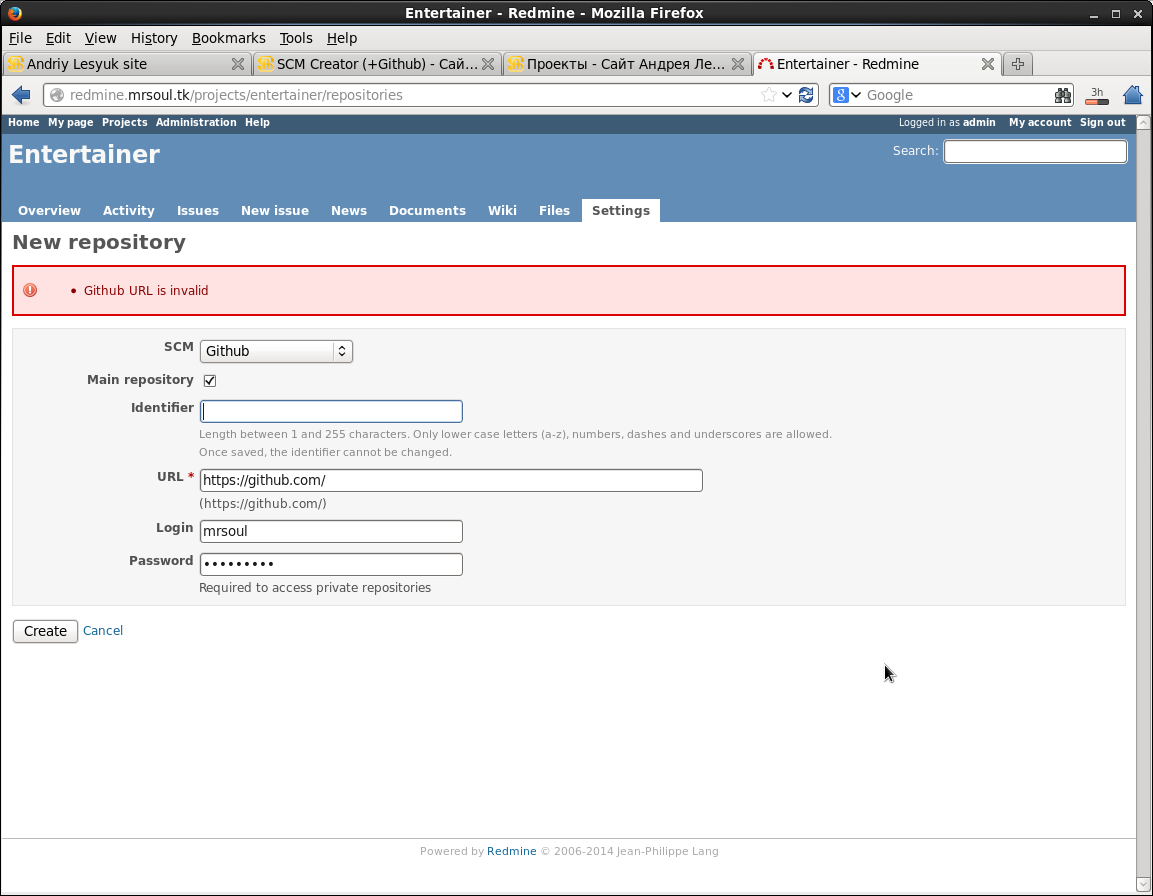Click into the URL input field
This screenshot has height=896, width=1153.
(x=451, y=480)
